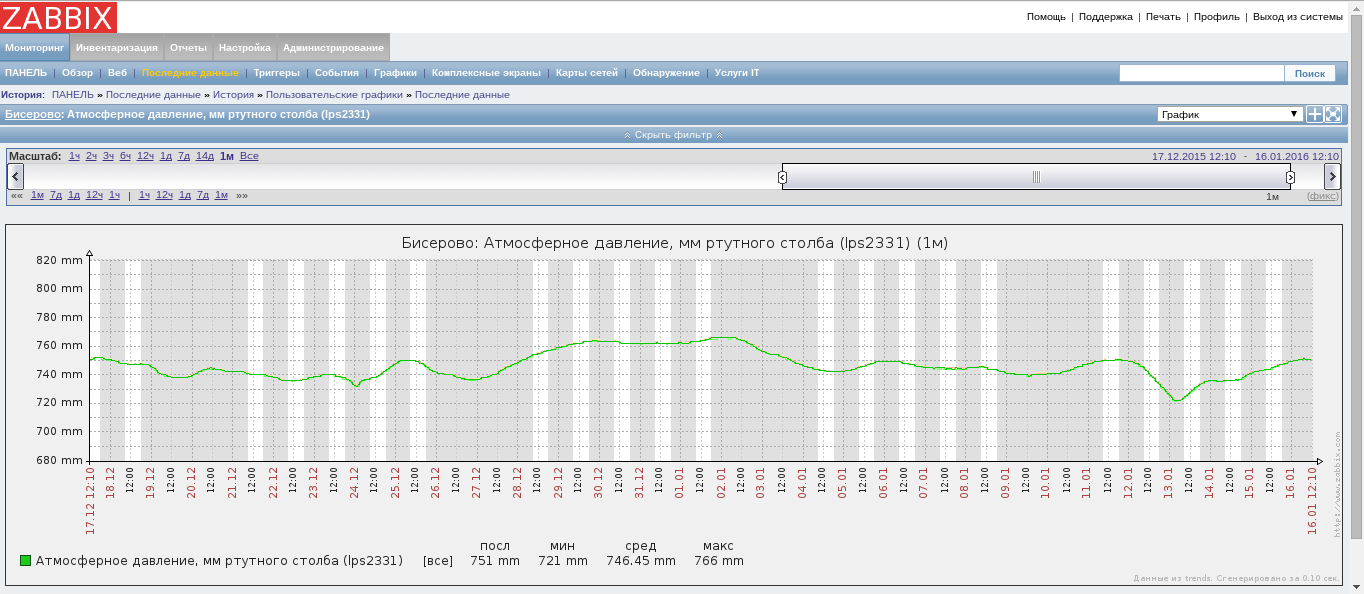Open the Помощь link
The height and width of the screenshot is (594, 1364).
click(x=1046, y=17)
